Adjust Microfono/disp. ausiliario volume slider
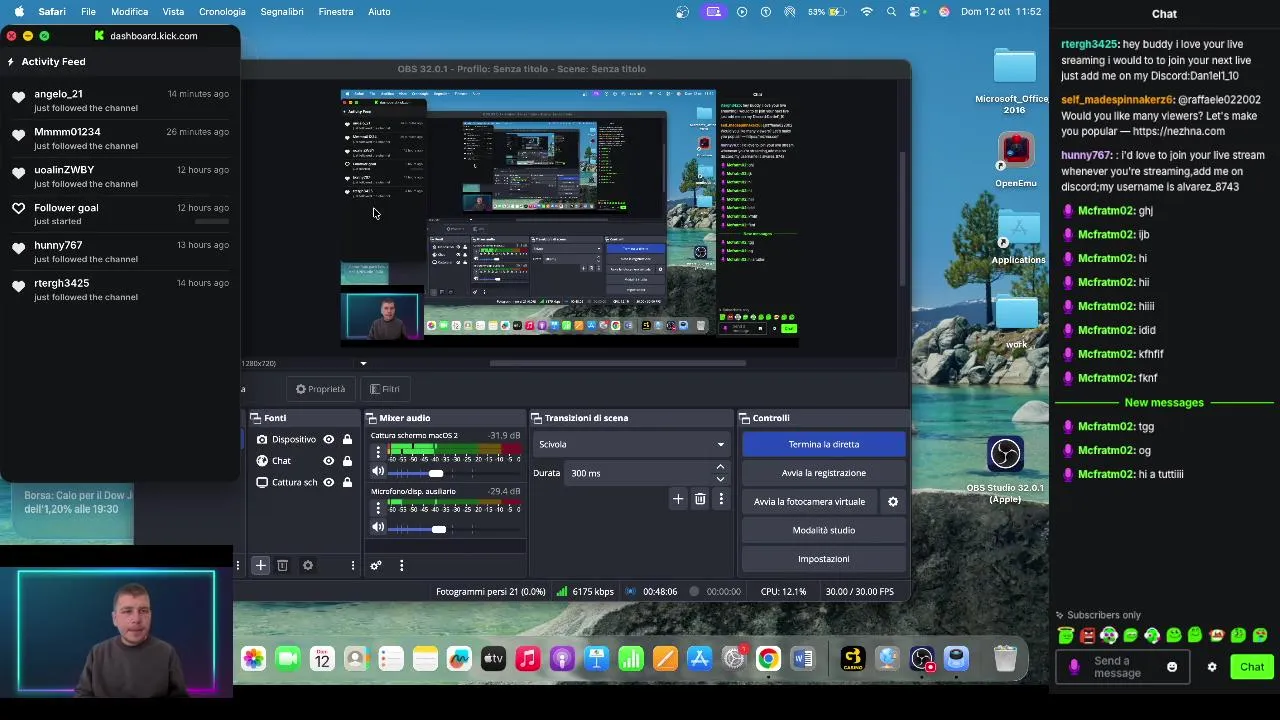 pos(438,529)
